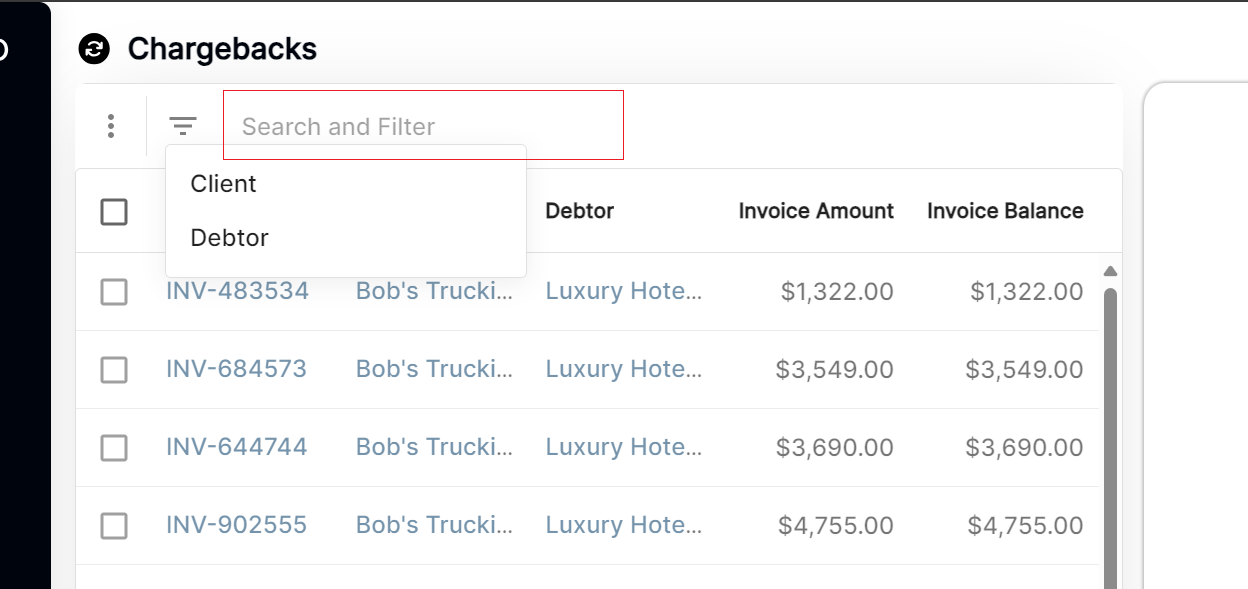1248x589 pixels.
Task: Open the Luxury Hotel debtor on first row
Action: tap(623, 291)
